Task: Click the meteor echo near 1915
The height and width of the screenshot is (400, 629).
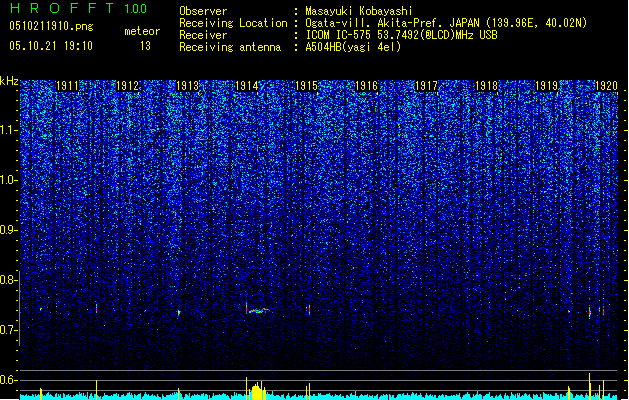Action: pyautogui.click(x=308, y=310)
